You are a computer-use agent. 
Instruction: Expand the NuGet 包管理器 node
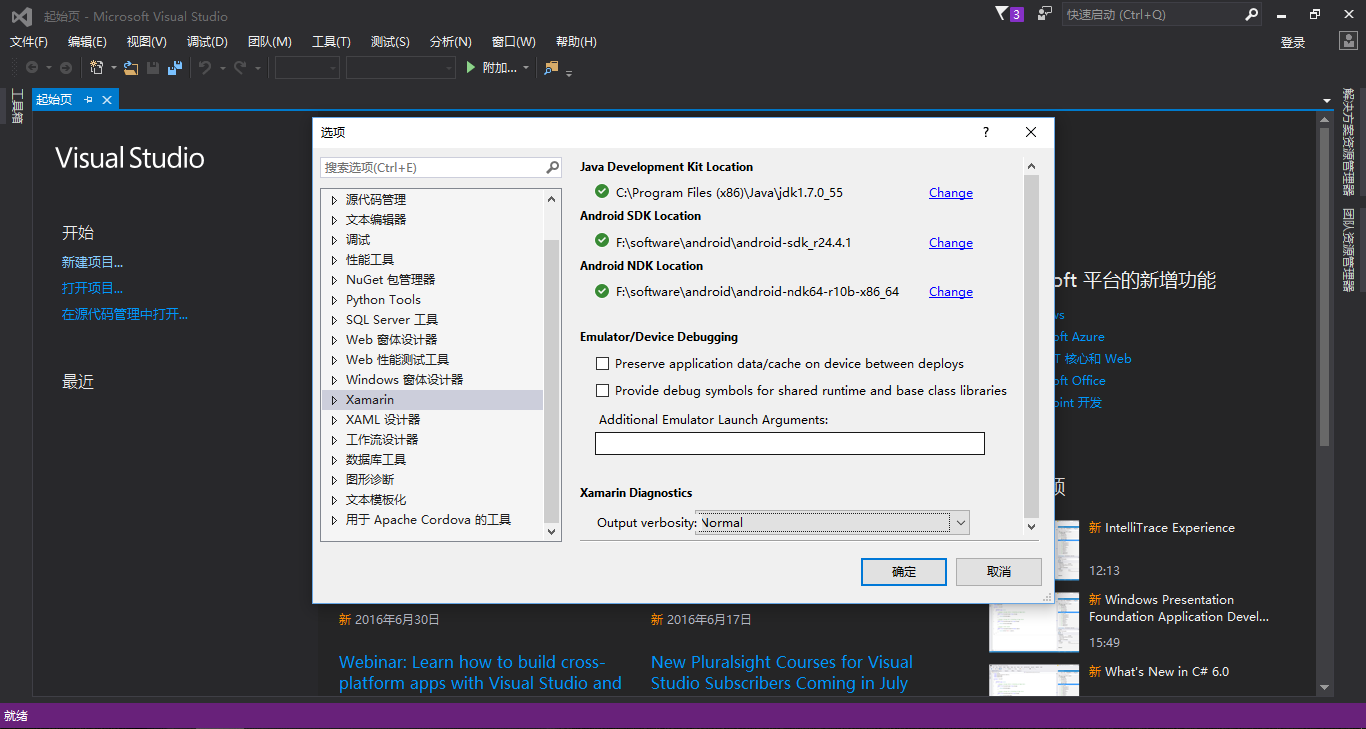pyautogui.click(x=335, y=280)
